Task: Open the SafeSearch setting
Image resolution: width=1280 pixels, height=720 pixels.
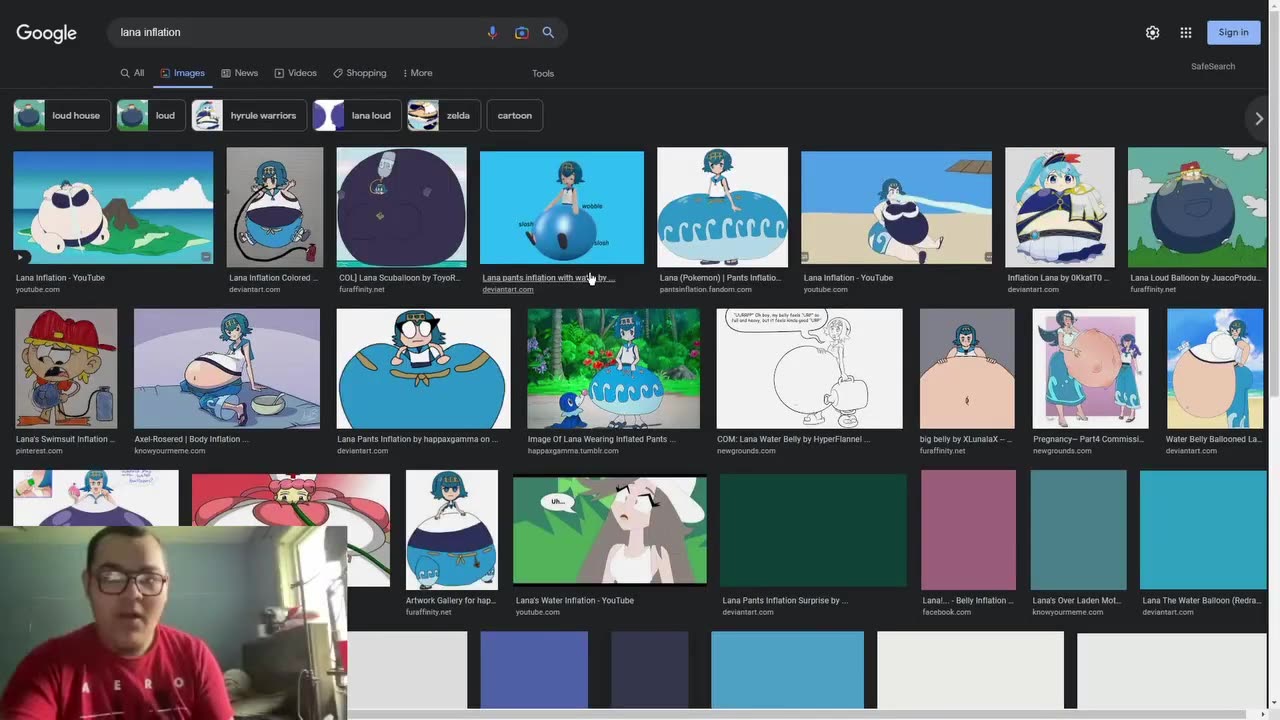Action: click(1213, 66)
